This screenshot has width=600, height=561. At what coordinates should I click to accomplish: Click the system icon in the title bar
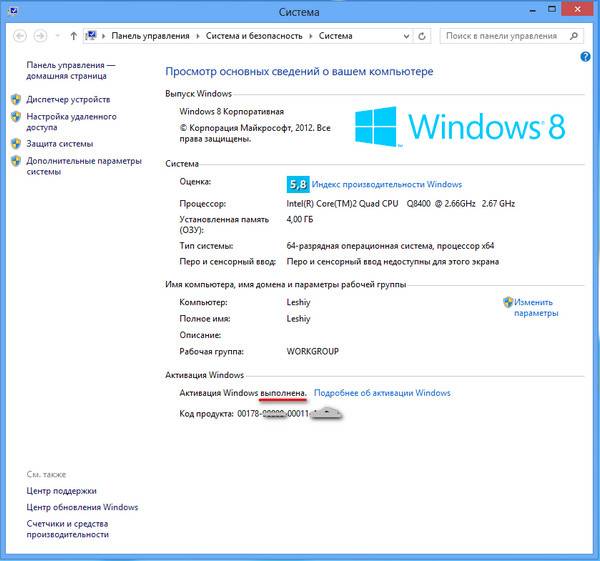click(x=13, y=11)
